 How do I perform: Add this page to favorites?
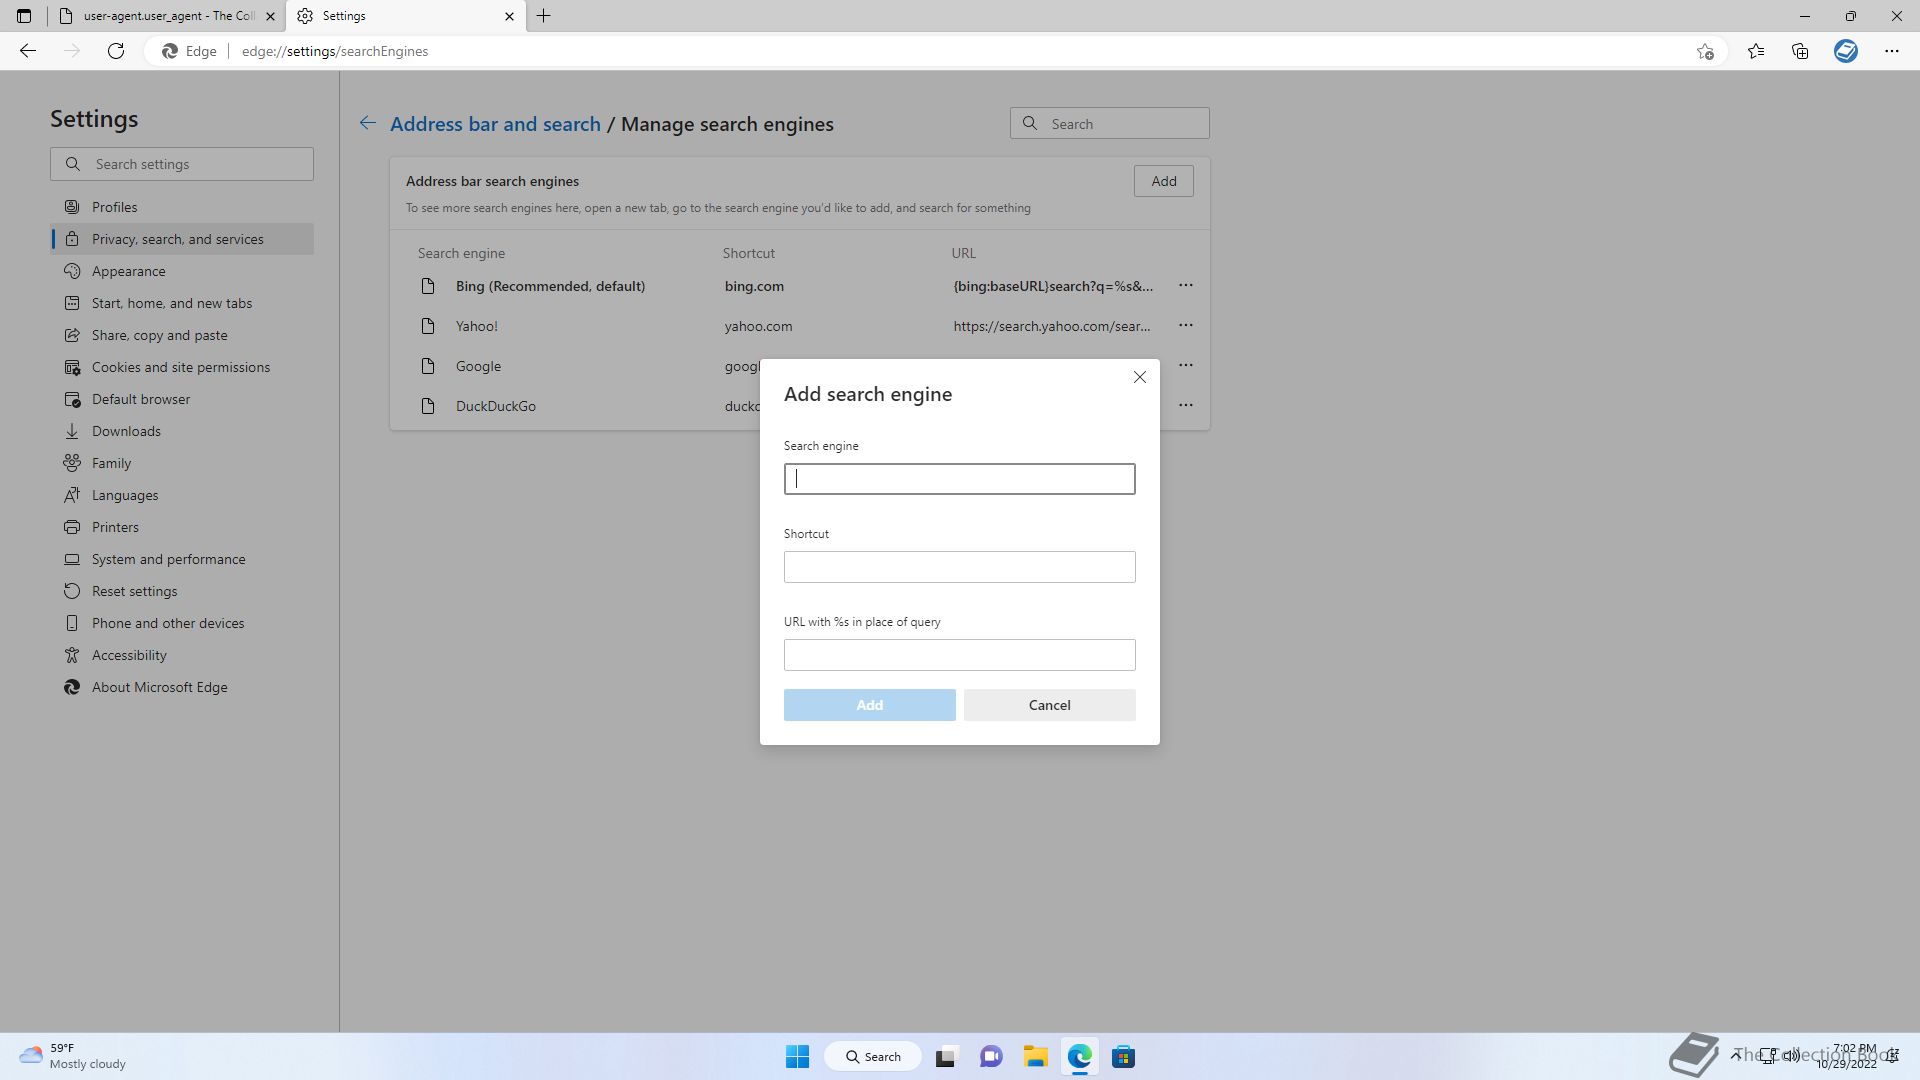[1705, 51]
